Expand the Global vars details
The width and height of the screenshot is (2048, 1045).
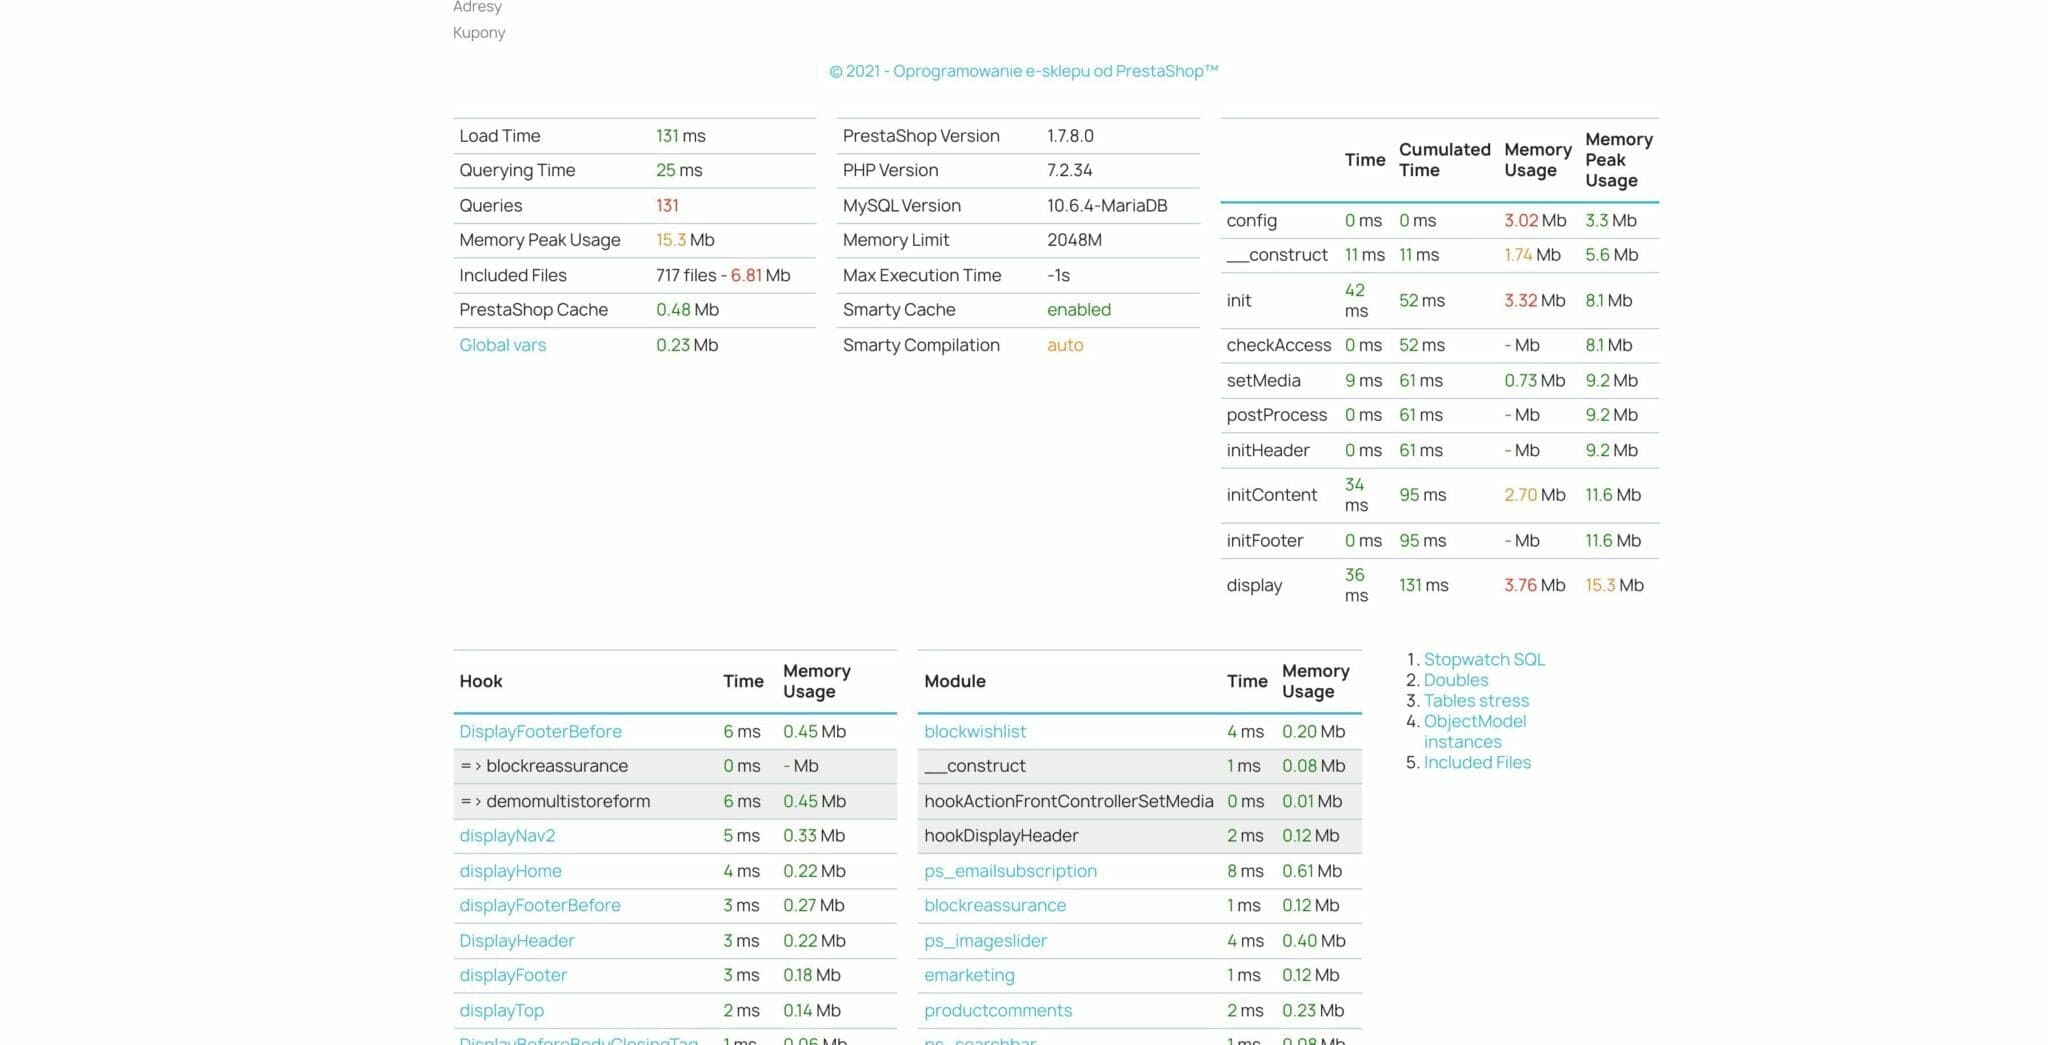point(501,345)
